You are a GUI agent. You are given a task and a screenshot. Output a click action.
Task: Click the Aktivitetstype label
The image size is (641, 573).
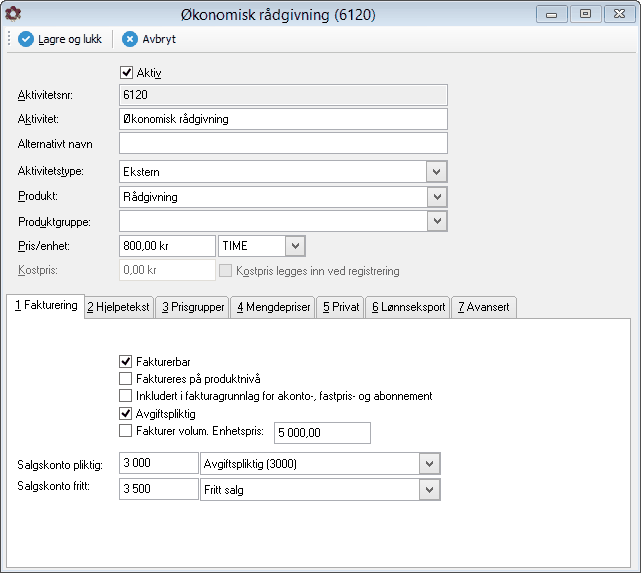coord(51,171)
